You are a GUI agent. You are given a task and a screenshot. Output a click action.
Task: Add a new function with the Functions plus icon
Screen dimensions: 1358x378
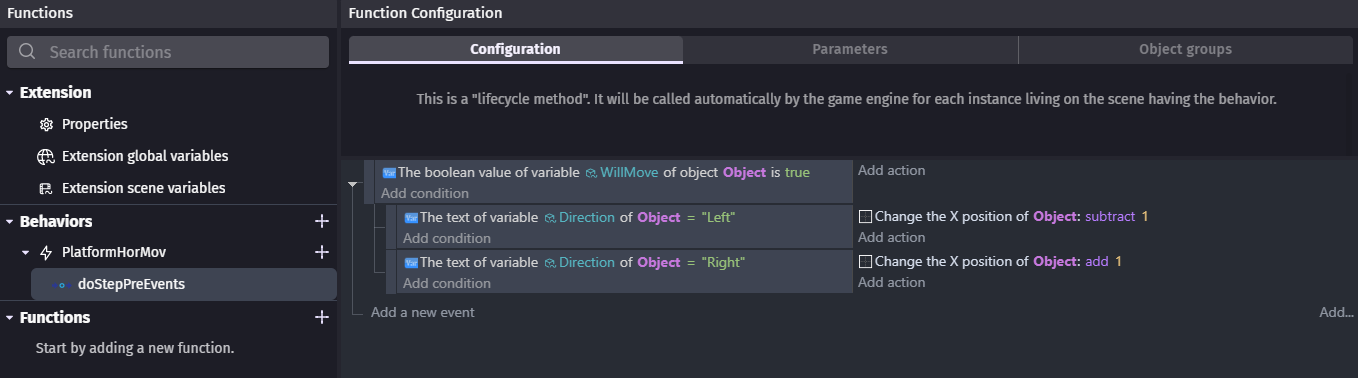coord(322,317)
